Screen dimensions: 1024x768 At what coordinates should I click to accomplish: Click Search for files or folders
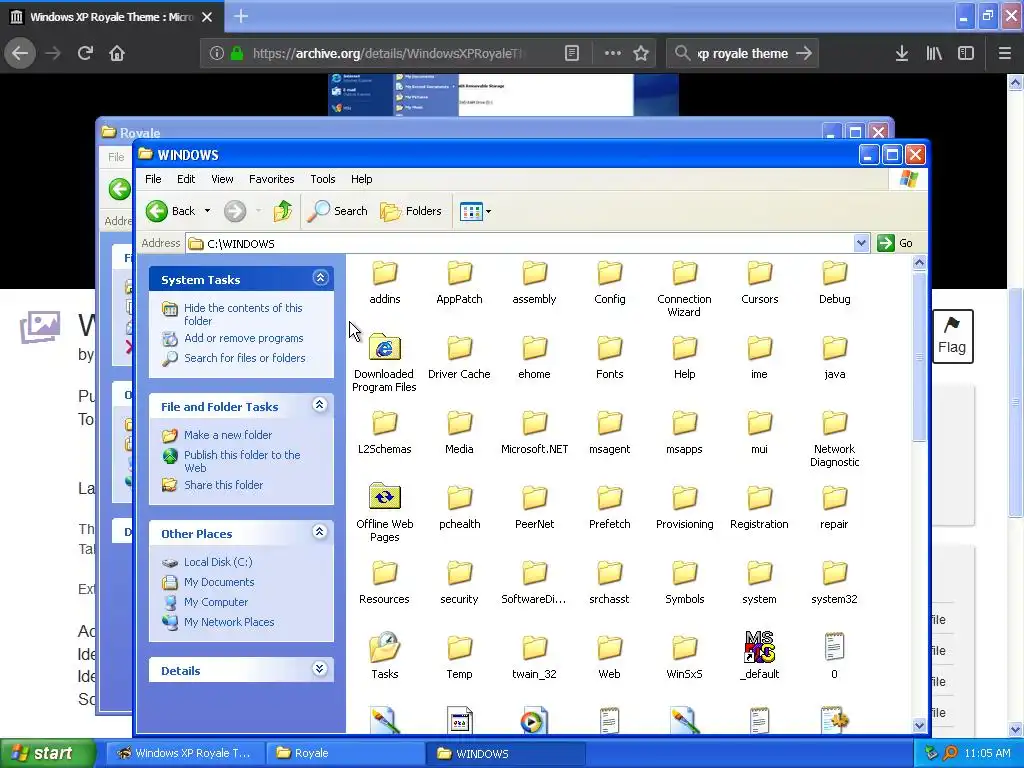tap(244, 358)
